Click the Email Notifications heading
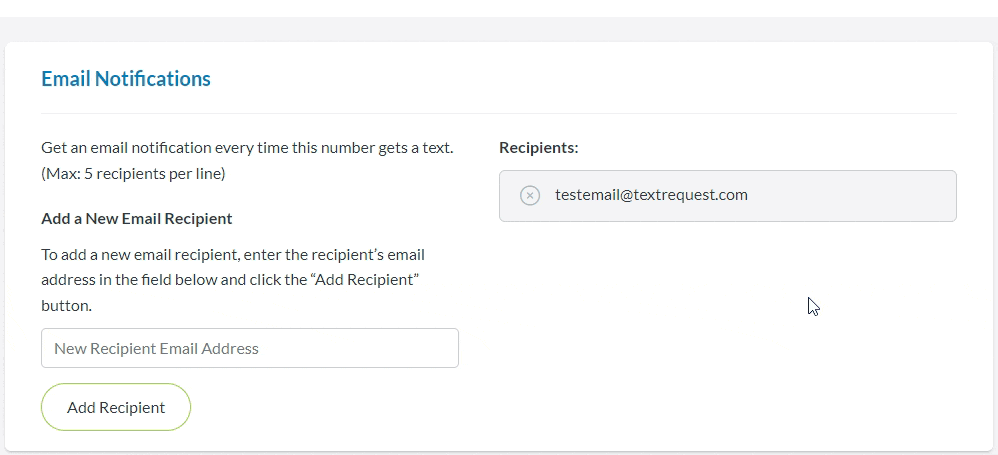 126,79
